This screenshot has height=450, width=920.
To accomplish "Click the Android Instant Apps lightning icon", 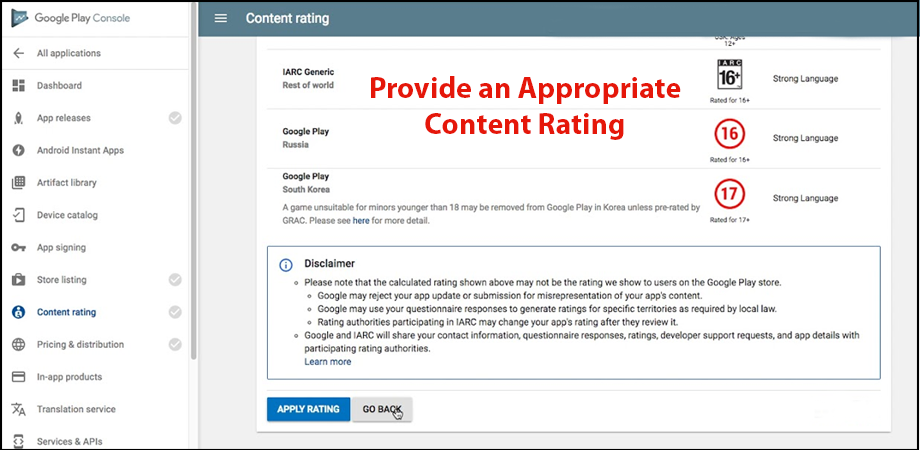I will [18, 150].
